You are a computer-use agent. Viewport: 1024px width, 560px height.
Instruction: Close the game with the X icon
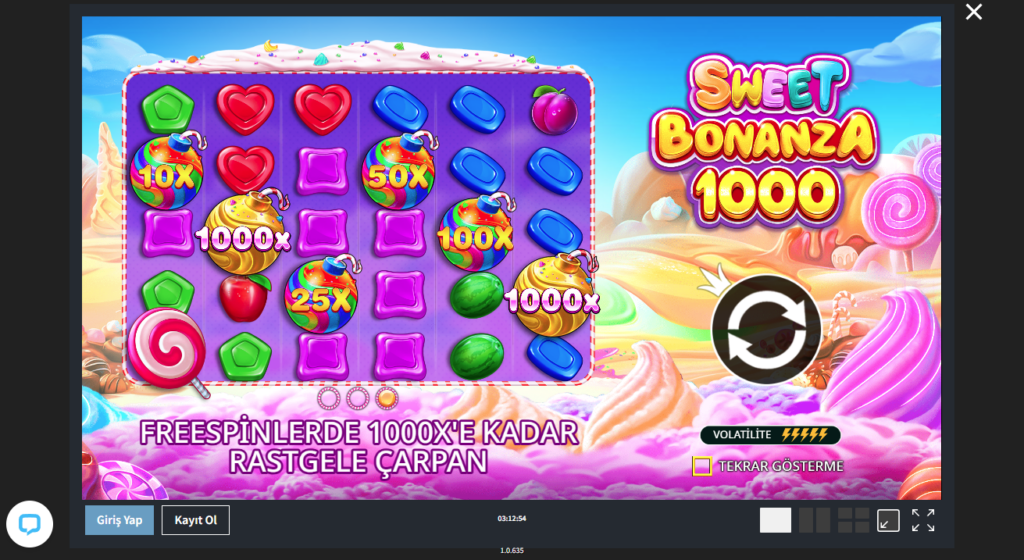[974, 12]
